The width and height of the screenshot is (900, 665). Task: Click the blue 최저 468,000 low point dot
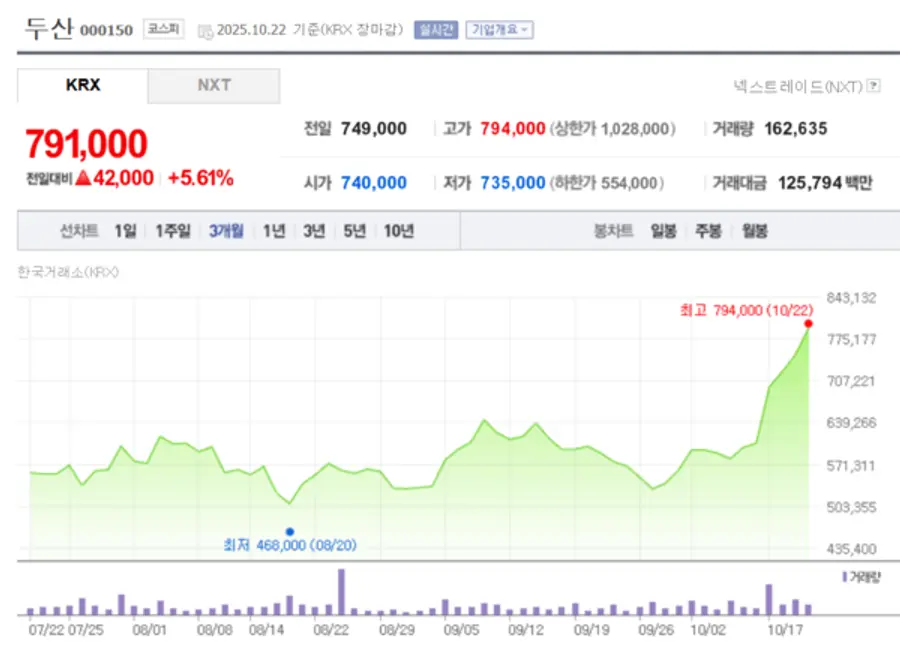click(289, 531)
